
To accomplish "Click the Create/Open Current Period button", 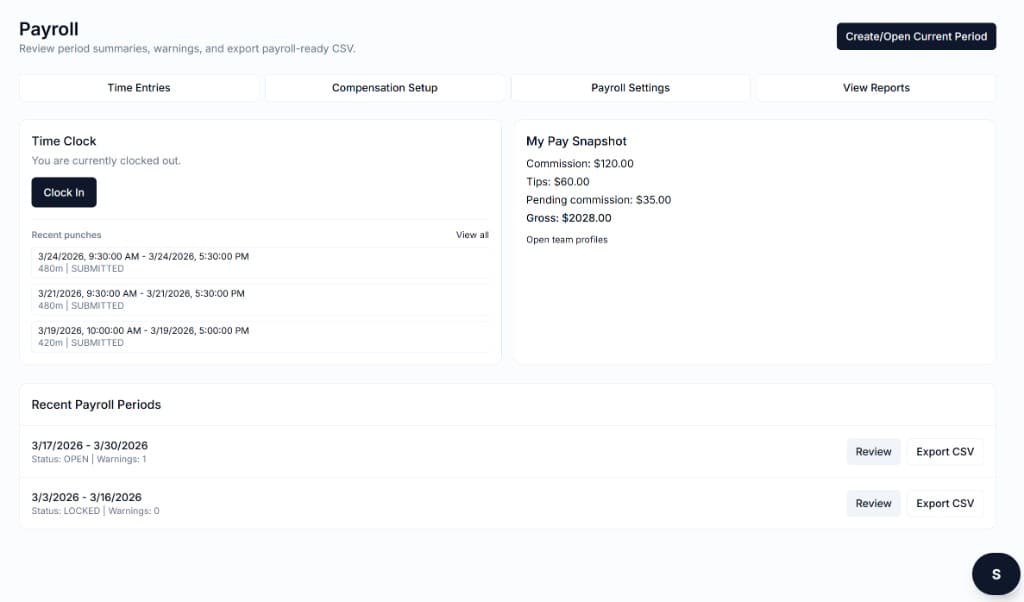I will tap(916, 36).
